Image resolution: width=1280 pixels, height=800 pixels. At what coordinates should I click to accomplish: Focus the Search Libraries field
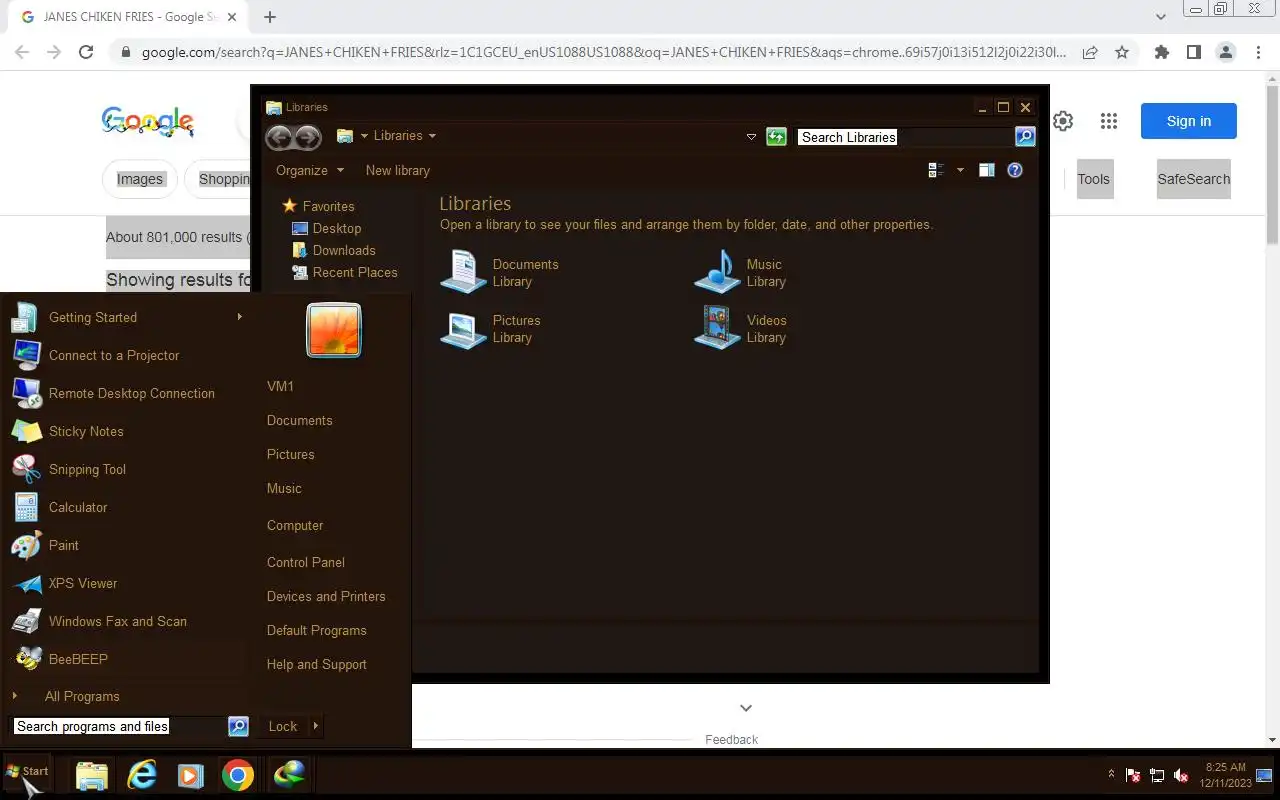(904, 137)
